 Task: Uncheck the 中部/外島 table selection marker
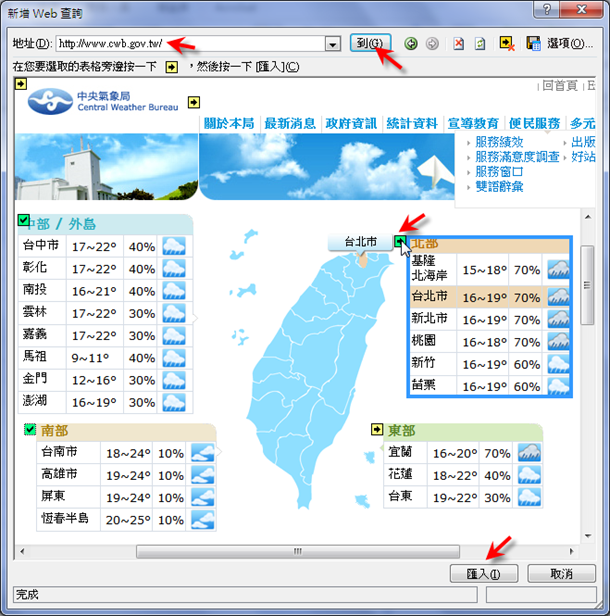(x=24, y=220)
